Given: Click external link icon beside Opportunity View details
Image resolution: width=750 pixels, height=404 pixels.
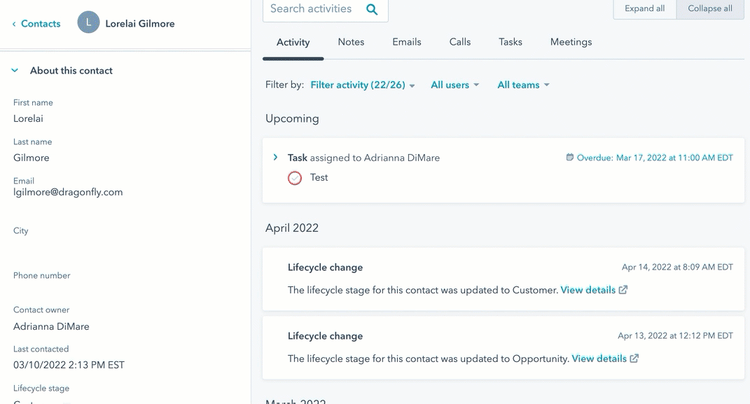Looking at the screenshot, I should coord(634,358).
